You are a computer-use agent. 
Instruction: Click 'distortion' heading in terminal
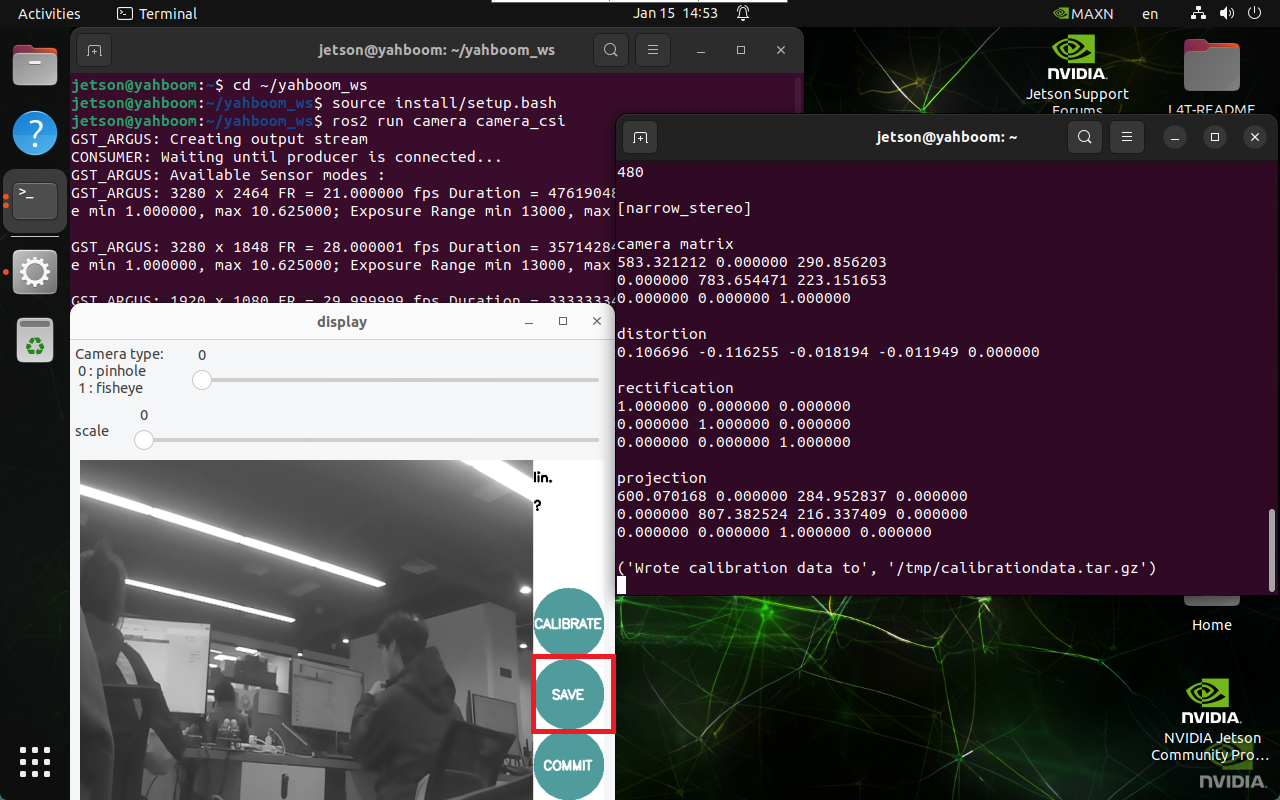click(x=662, y=334)
